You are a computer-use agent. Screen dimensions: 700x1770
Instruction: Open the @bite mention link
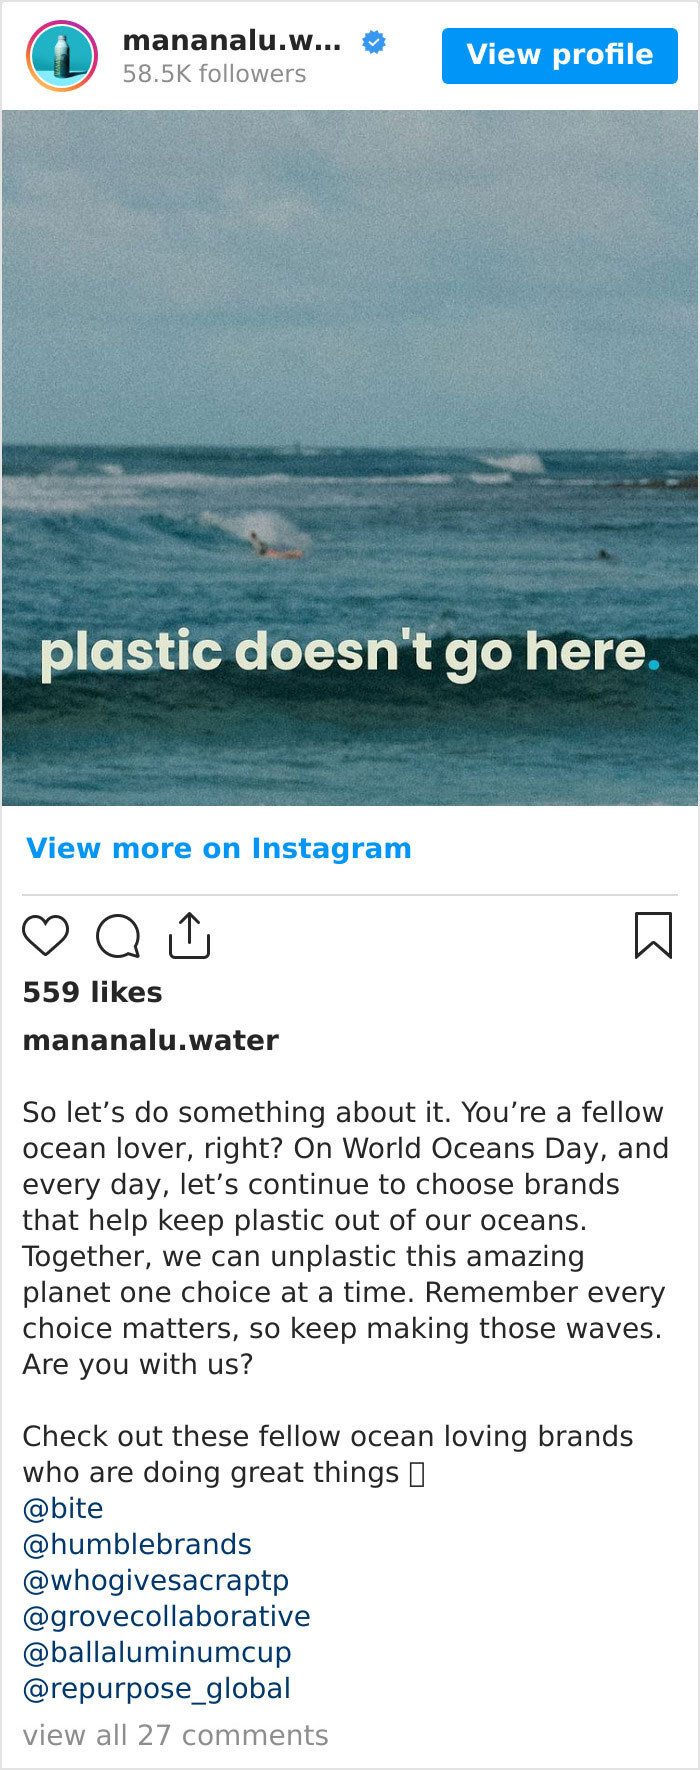(x=62, y=1508)
